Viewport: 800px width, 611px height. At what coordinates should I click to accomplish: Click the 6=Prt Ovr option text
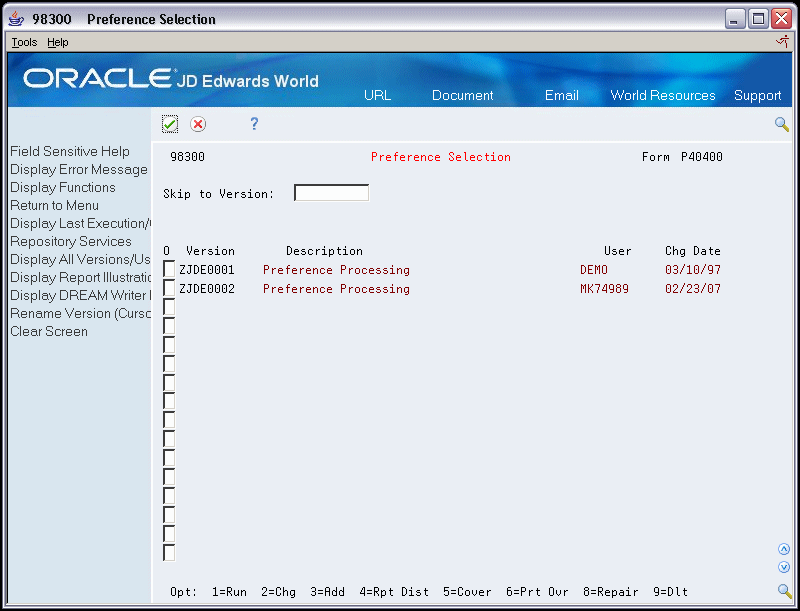pos(537,592)
